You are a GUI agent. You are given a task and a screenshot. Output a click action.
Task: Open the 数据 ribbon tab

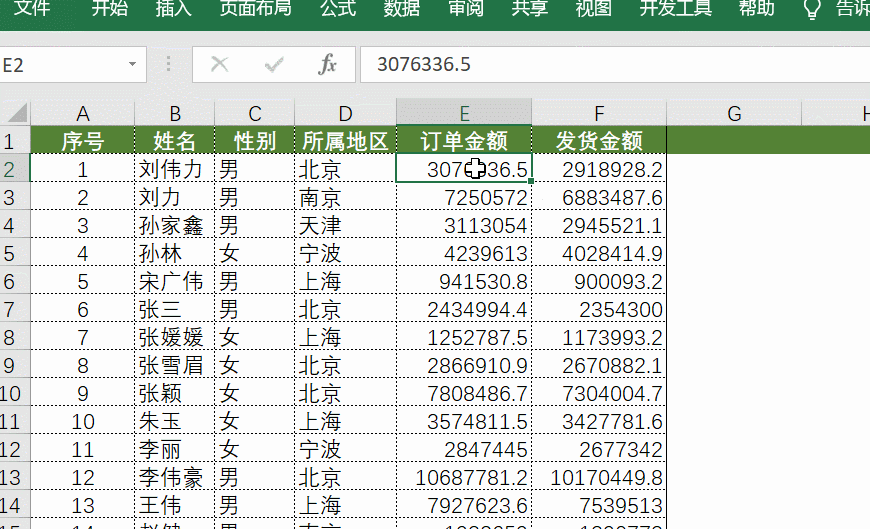402,8
